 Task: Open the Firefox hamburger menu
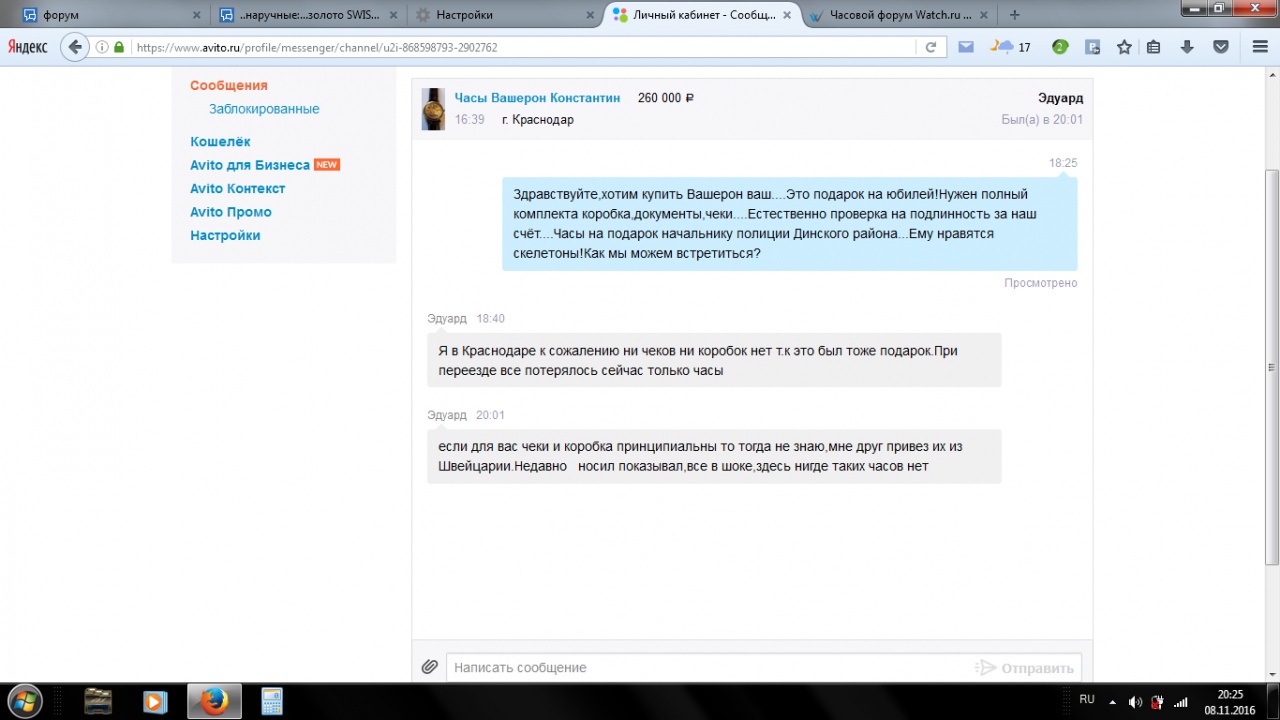[x=1259, y=47]
